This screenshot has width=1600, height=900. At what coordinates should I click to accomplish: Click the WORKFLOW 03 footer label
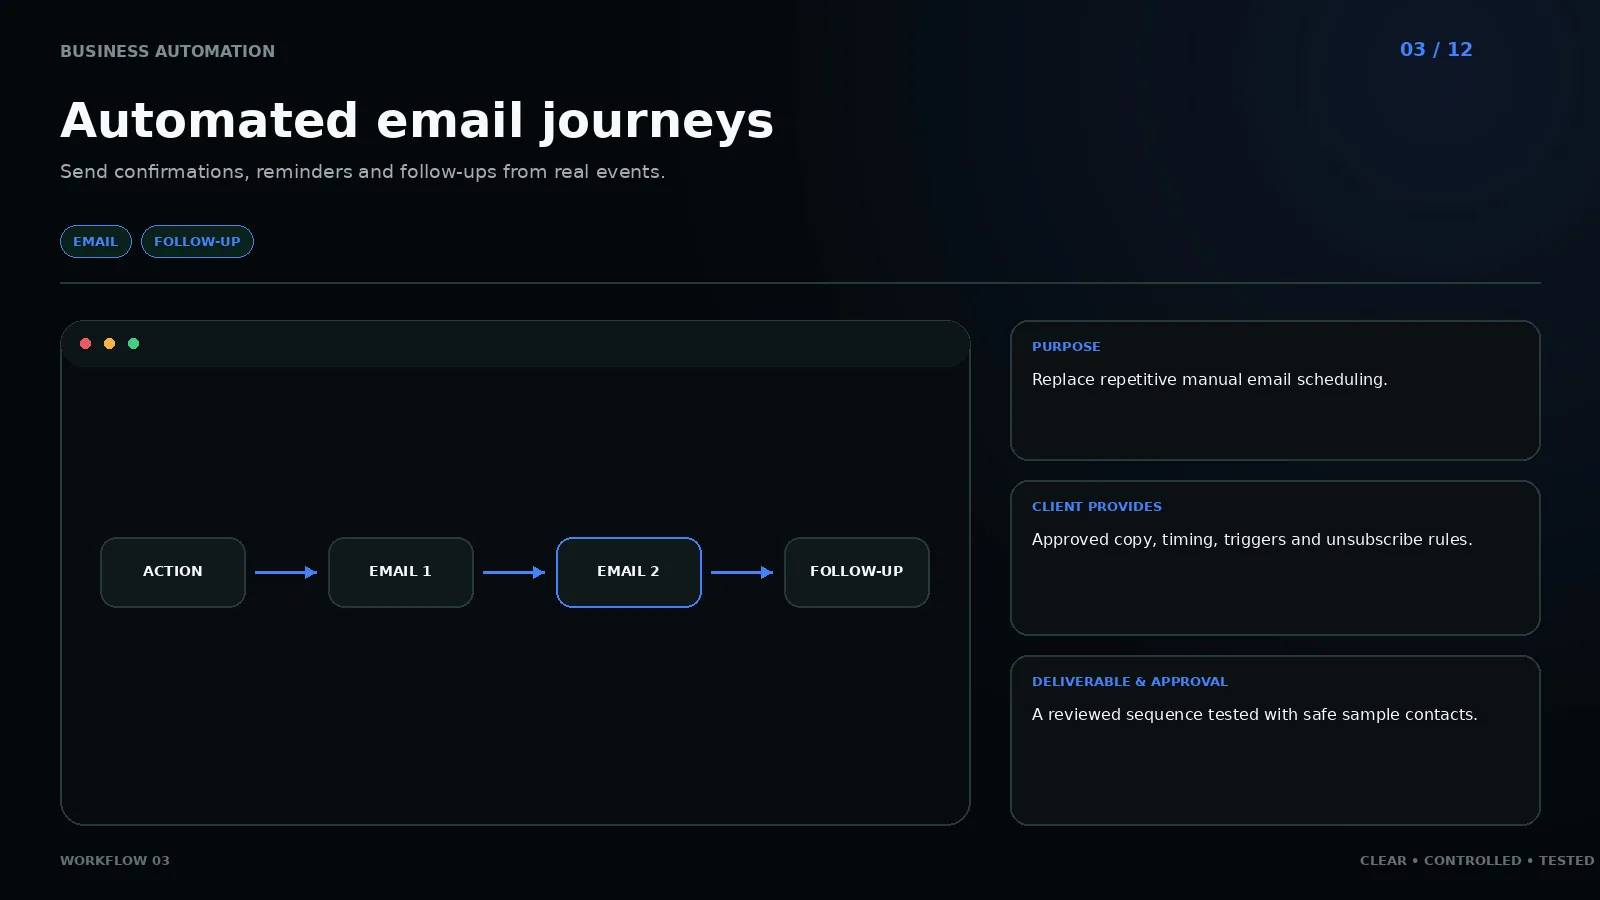(x=115, y=861)
